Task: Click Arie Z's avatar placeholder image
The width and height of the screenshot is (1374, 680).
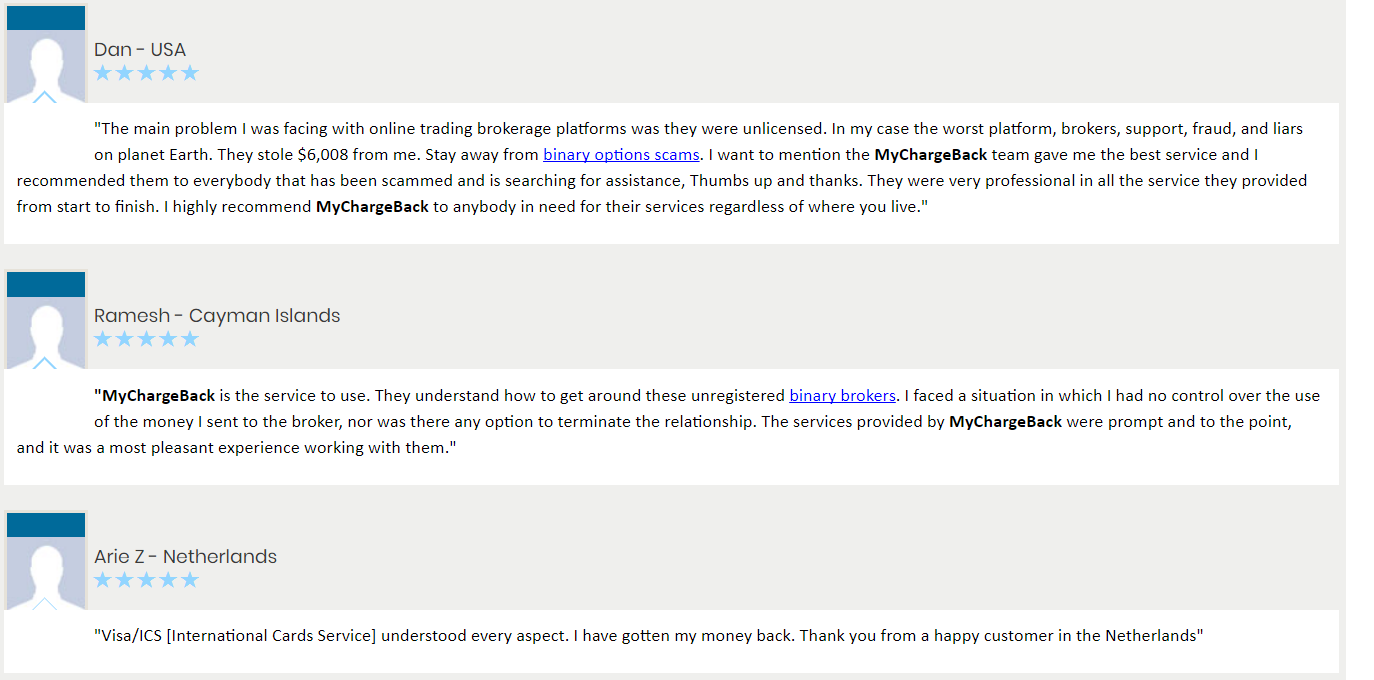Action: pos(46,574)
